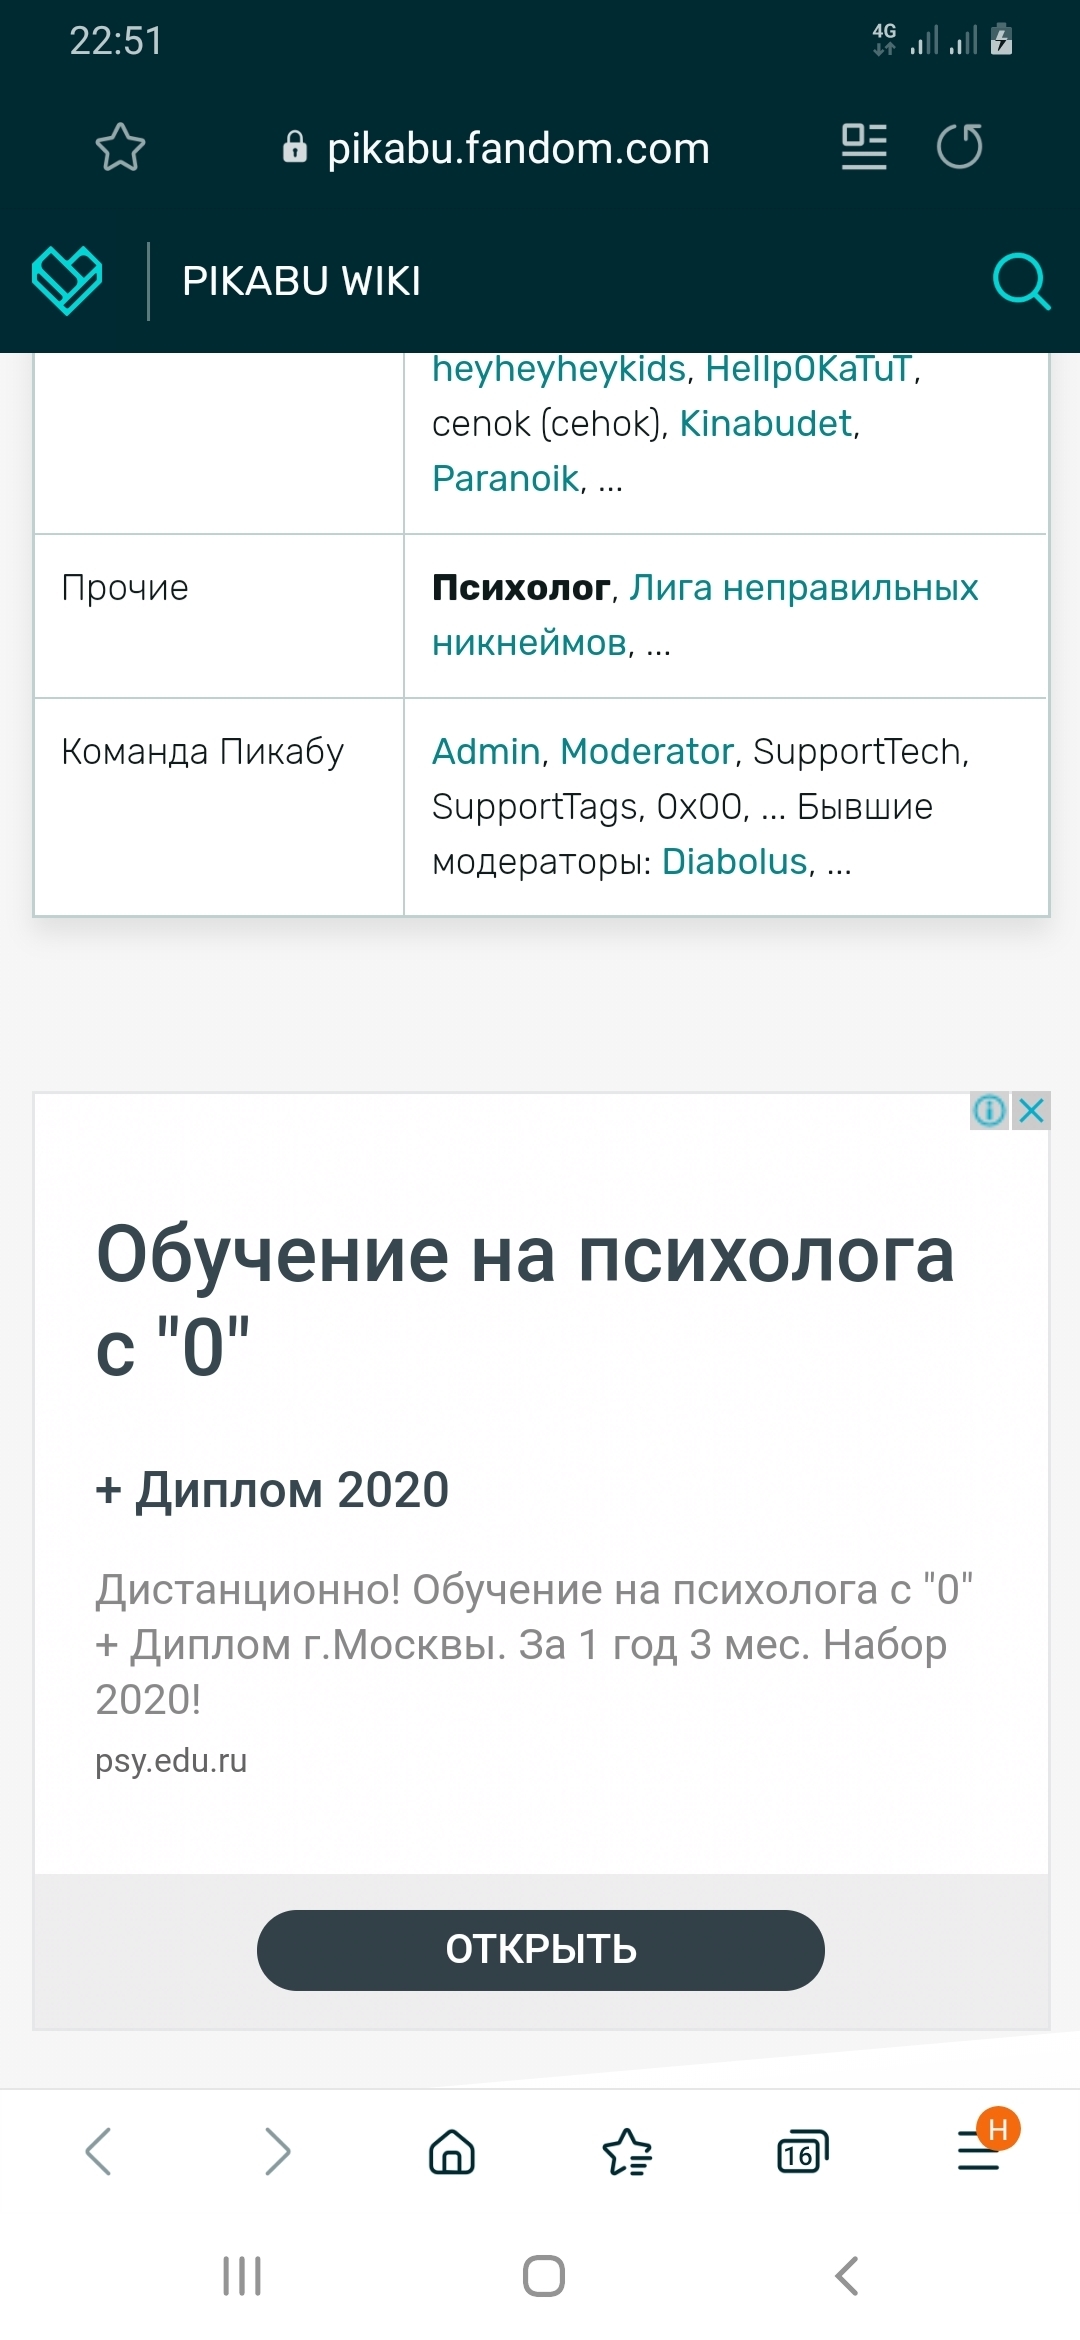The height and width of the screenshot is (2340, 1080).
Task: Navigate forward in browser toolbar
Action: point(277,2151)
